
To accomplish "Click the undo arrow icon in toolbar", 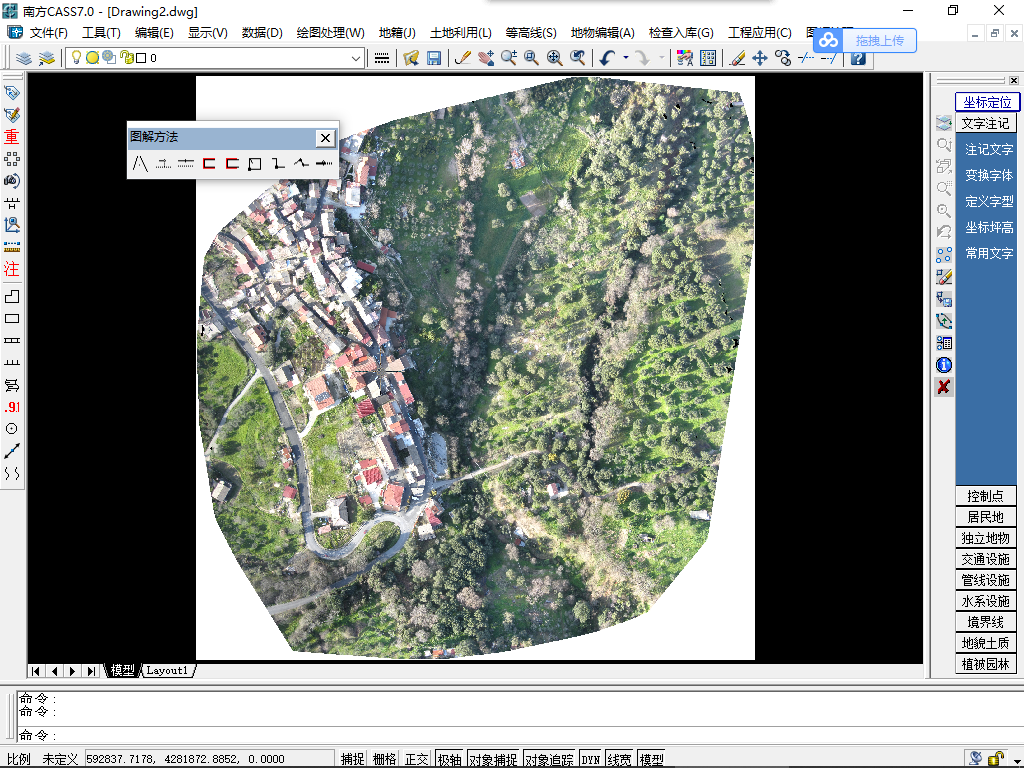I will [x=607, y=58].
